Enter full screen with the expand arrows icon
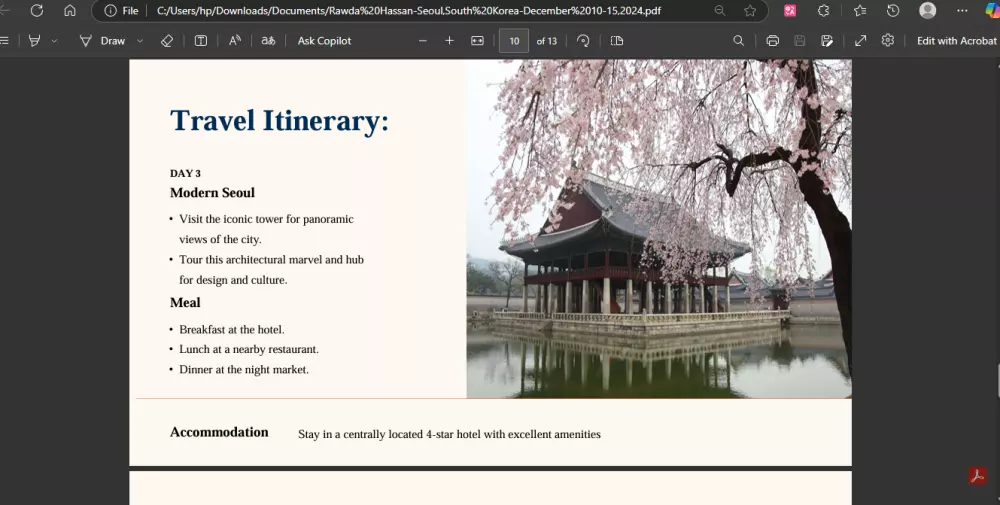Viewport: 1000px width, 505px height. pos(860,41)
